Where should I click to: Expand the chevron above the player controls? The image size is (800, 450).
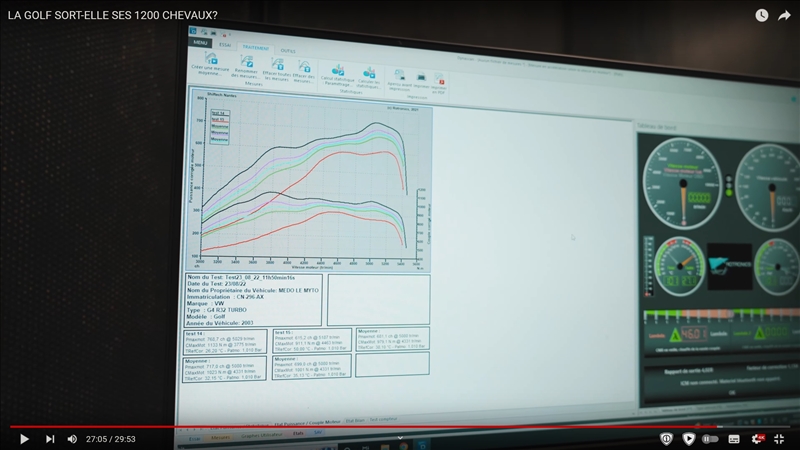tap(400, 438)
